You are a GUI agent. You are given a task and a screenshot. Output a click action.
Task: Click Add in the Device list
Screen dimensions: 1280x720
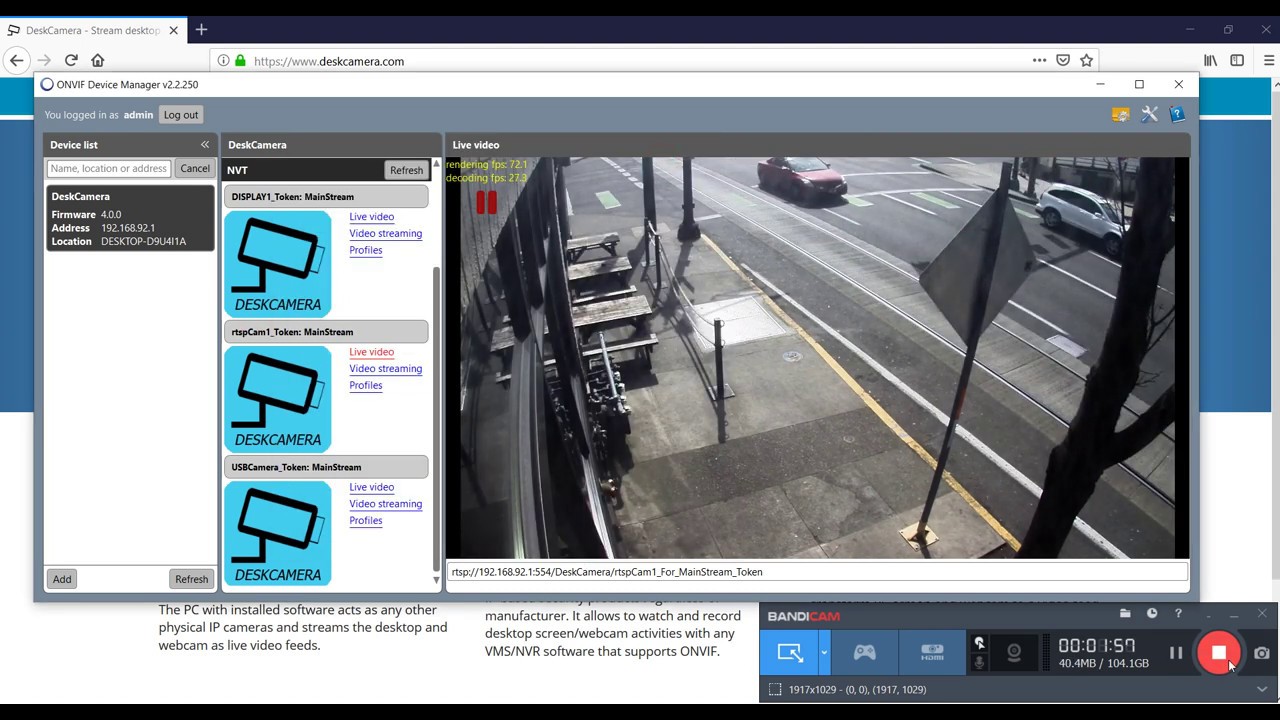62,579
